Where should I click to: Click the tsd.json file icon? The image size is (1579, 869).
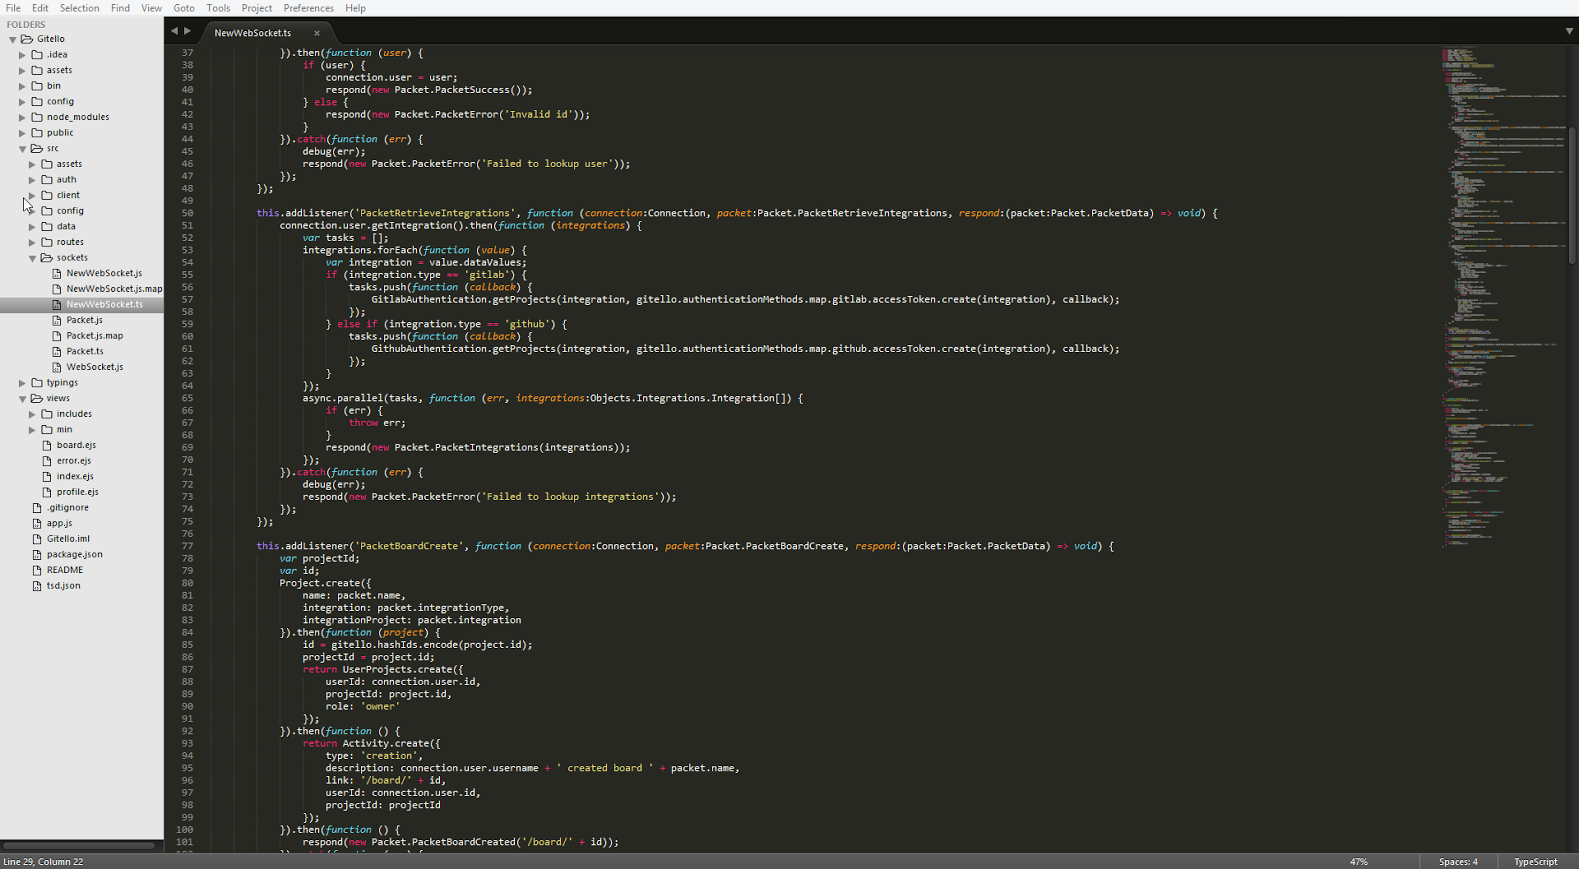pyautogui.click(x=37, y=586)
